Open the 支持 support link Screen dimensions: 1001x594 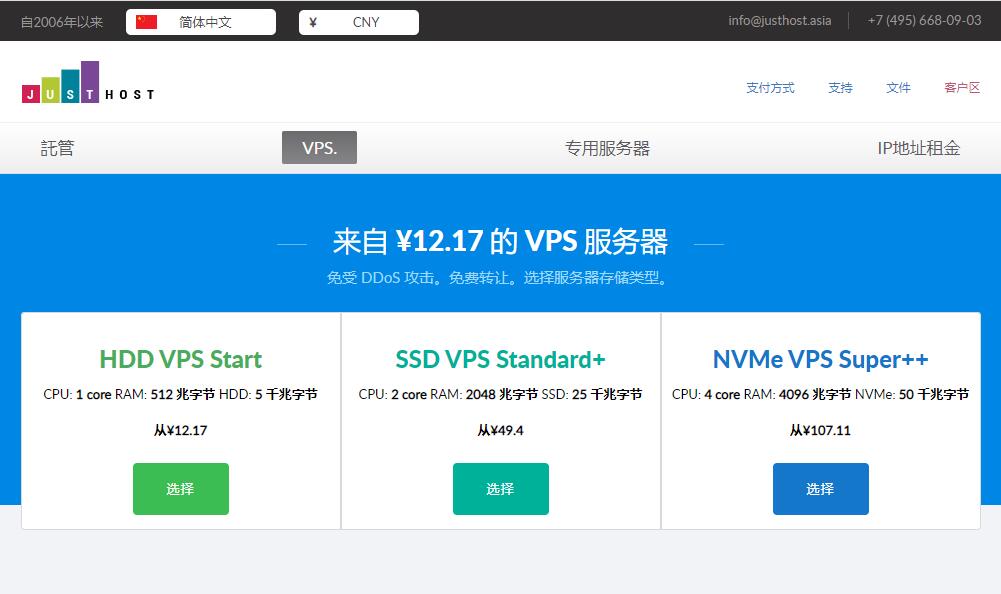pyautogui.click(x=840, y=88)
